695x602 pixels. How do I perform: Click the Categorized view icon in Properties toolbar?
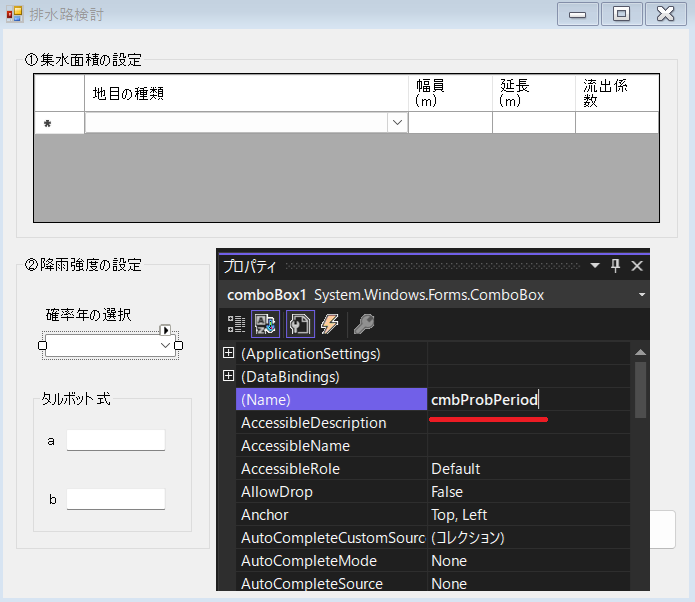point(236,323)
